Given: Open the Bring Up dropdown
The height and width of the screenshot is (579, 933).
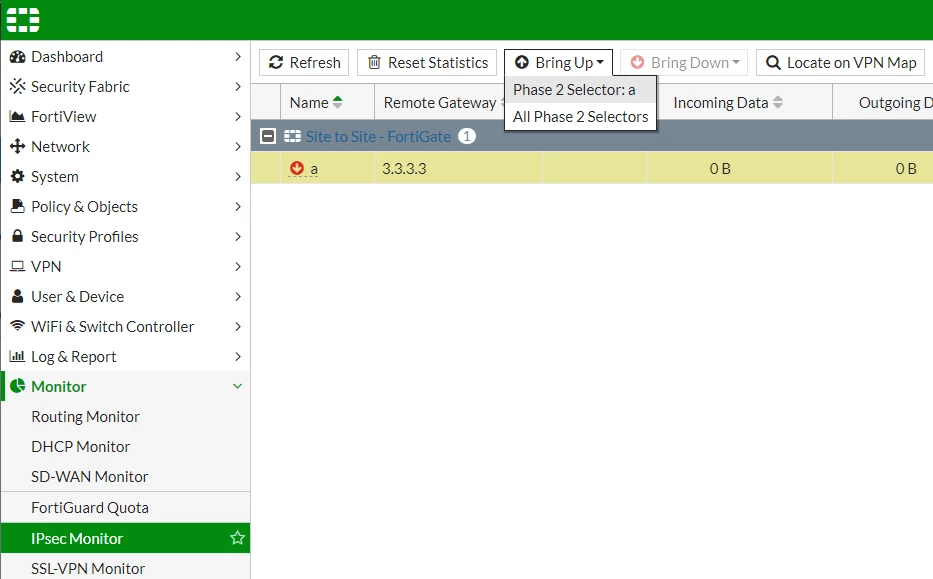Looking at the screenshot, I should click(558, 62).
